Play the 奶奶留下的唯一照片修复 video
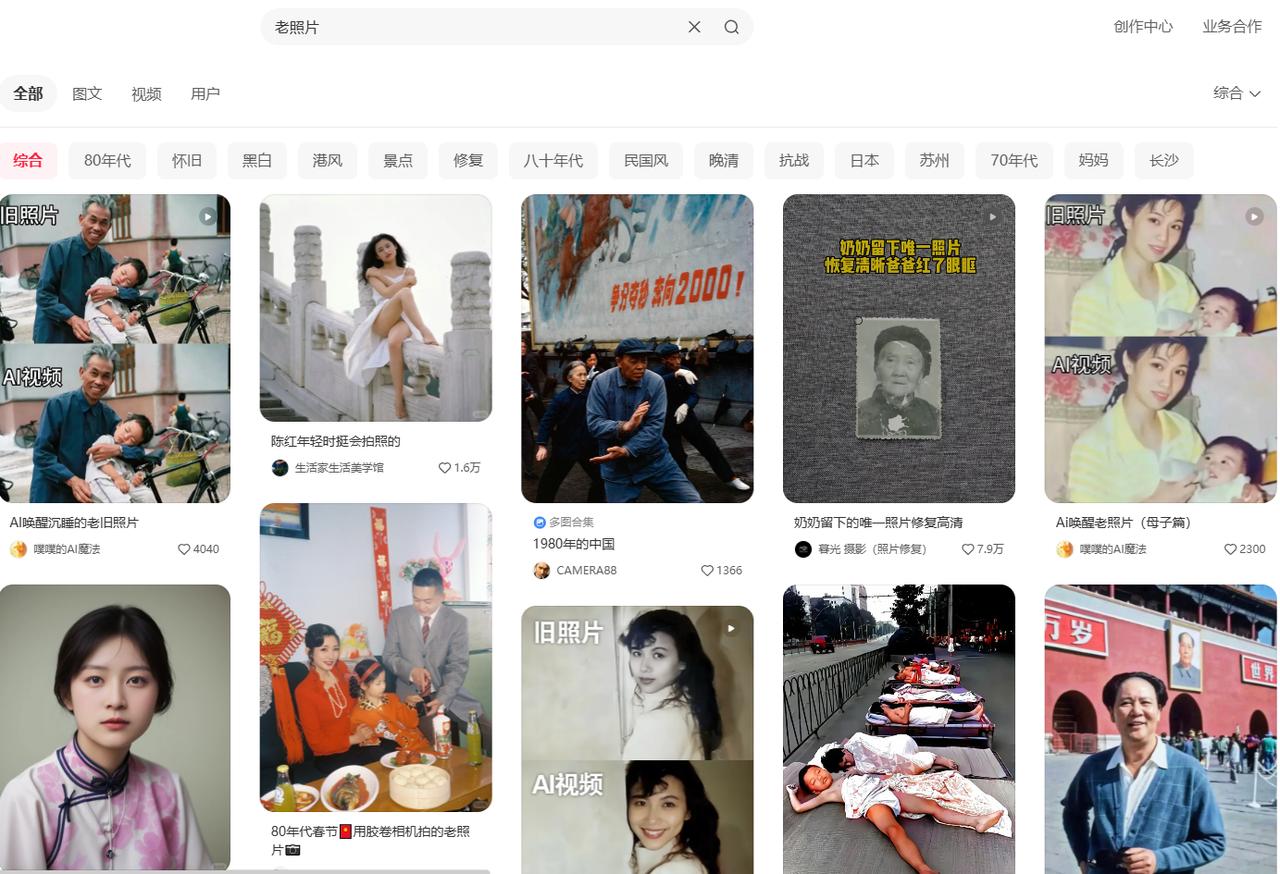Screen dimensions: 1280x874 click(x=992, y=215)
